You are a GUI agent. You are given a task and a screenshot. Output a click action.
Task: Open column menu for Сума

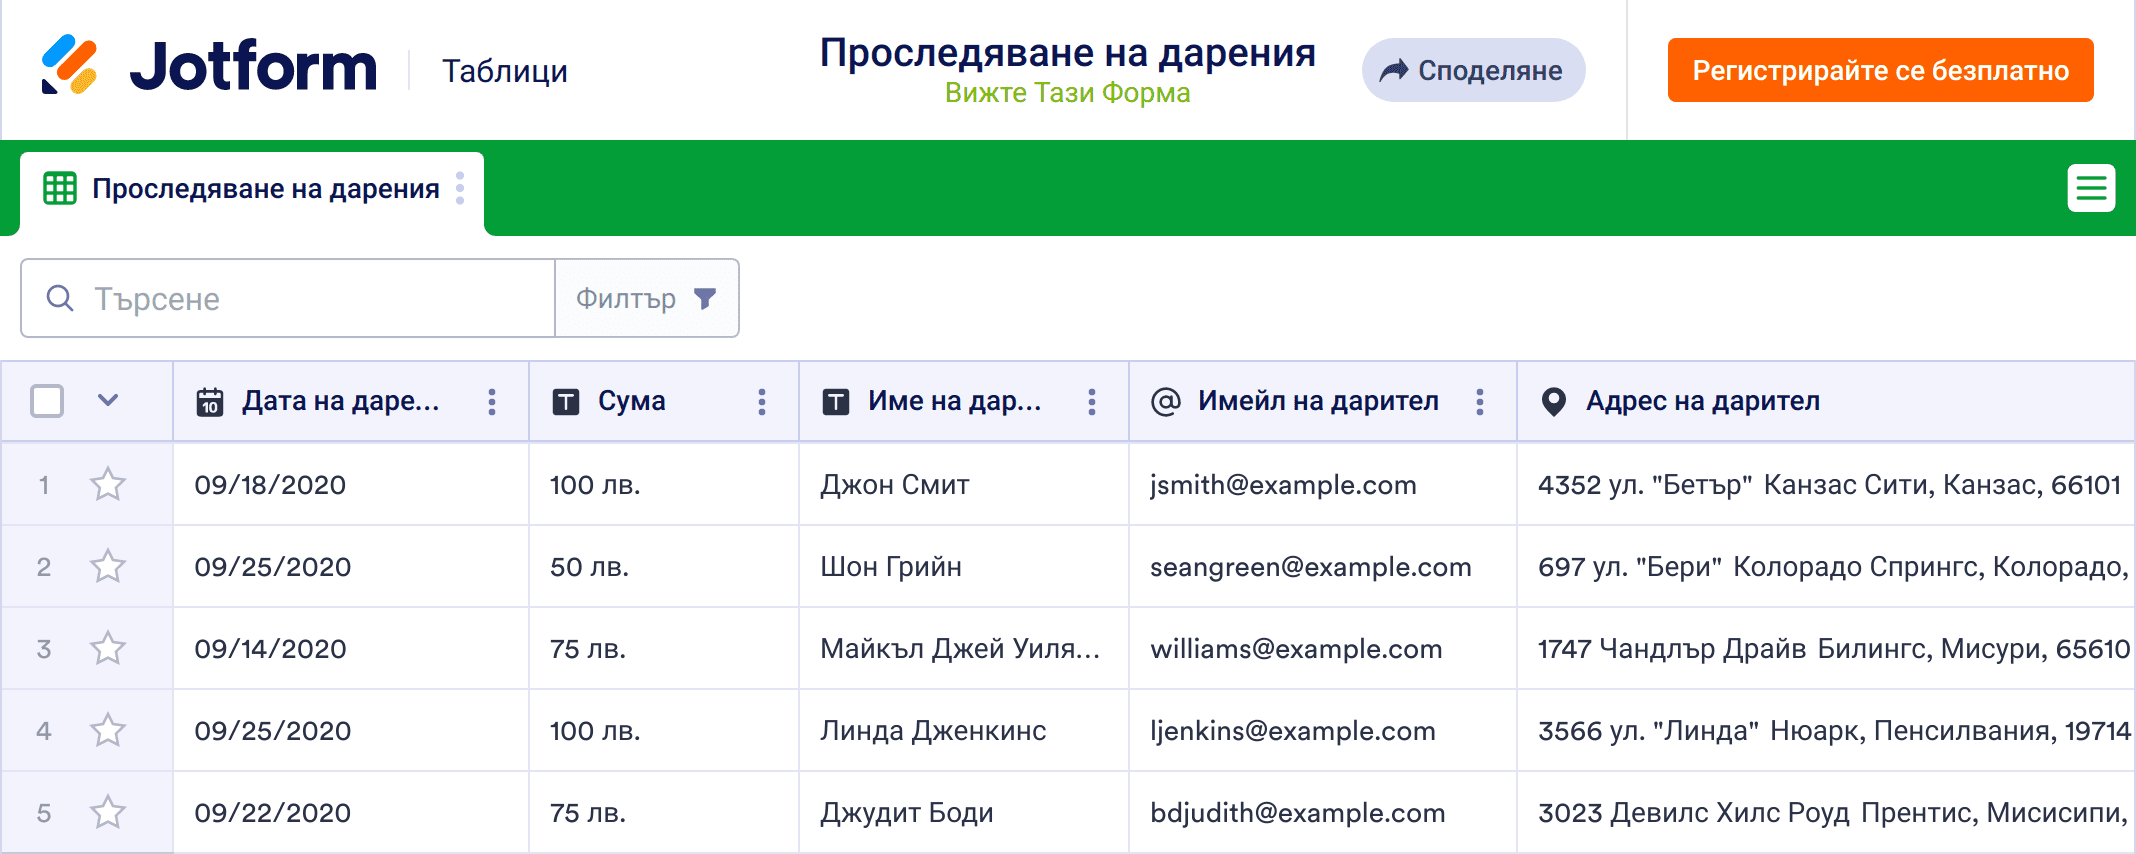pyautogui.click(x=762, y=402)
